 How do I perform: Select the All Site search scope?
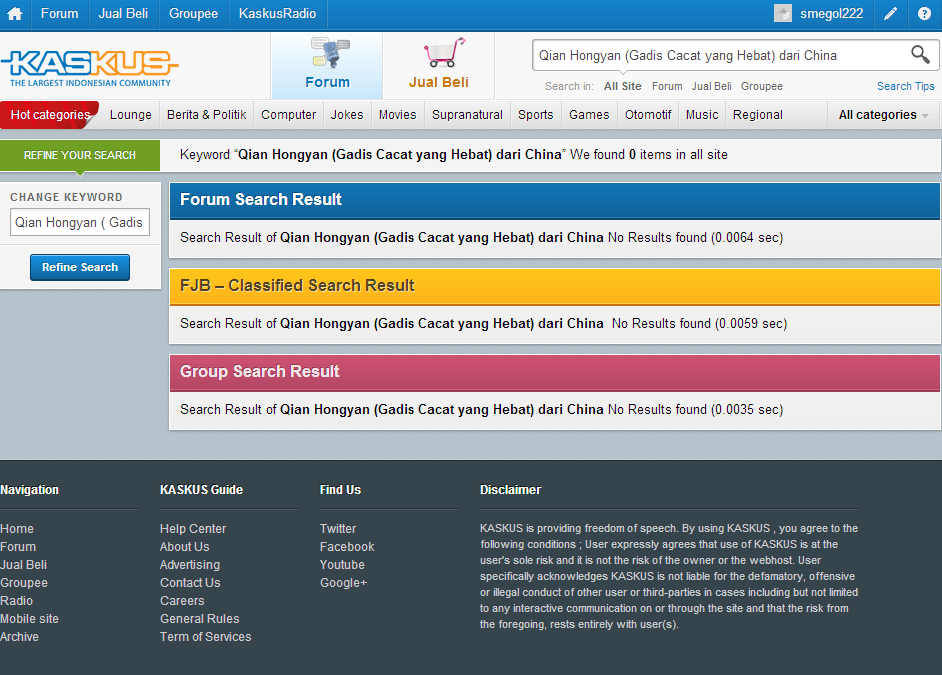pyautogui.click(x=622, y=86)
